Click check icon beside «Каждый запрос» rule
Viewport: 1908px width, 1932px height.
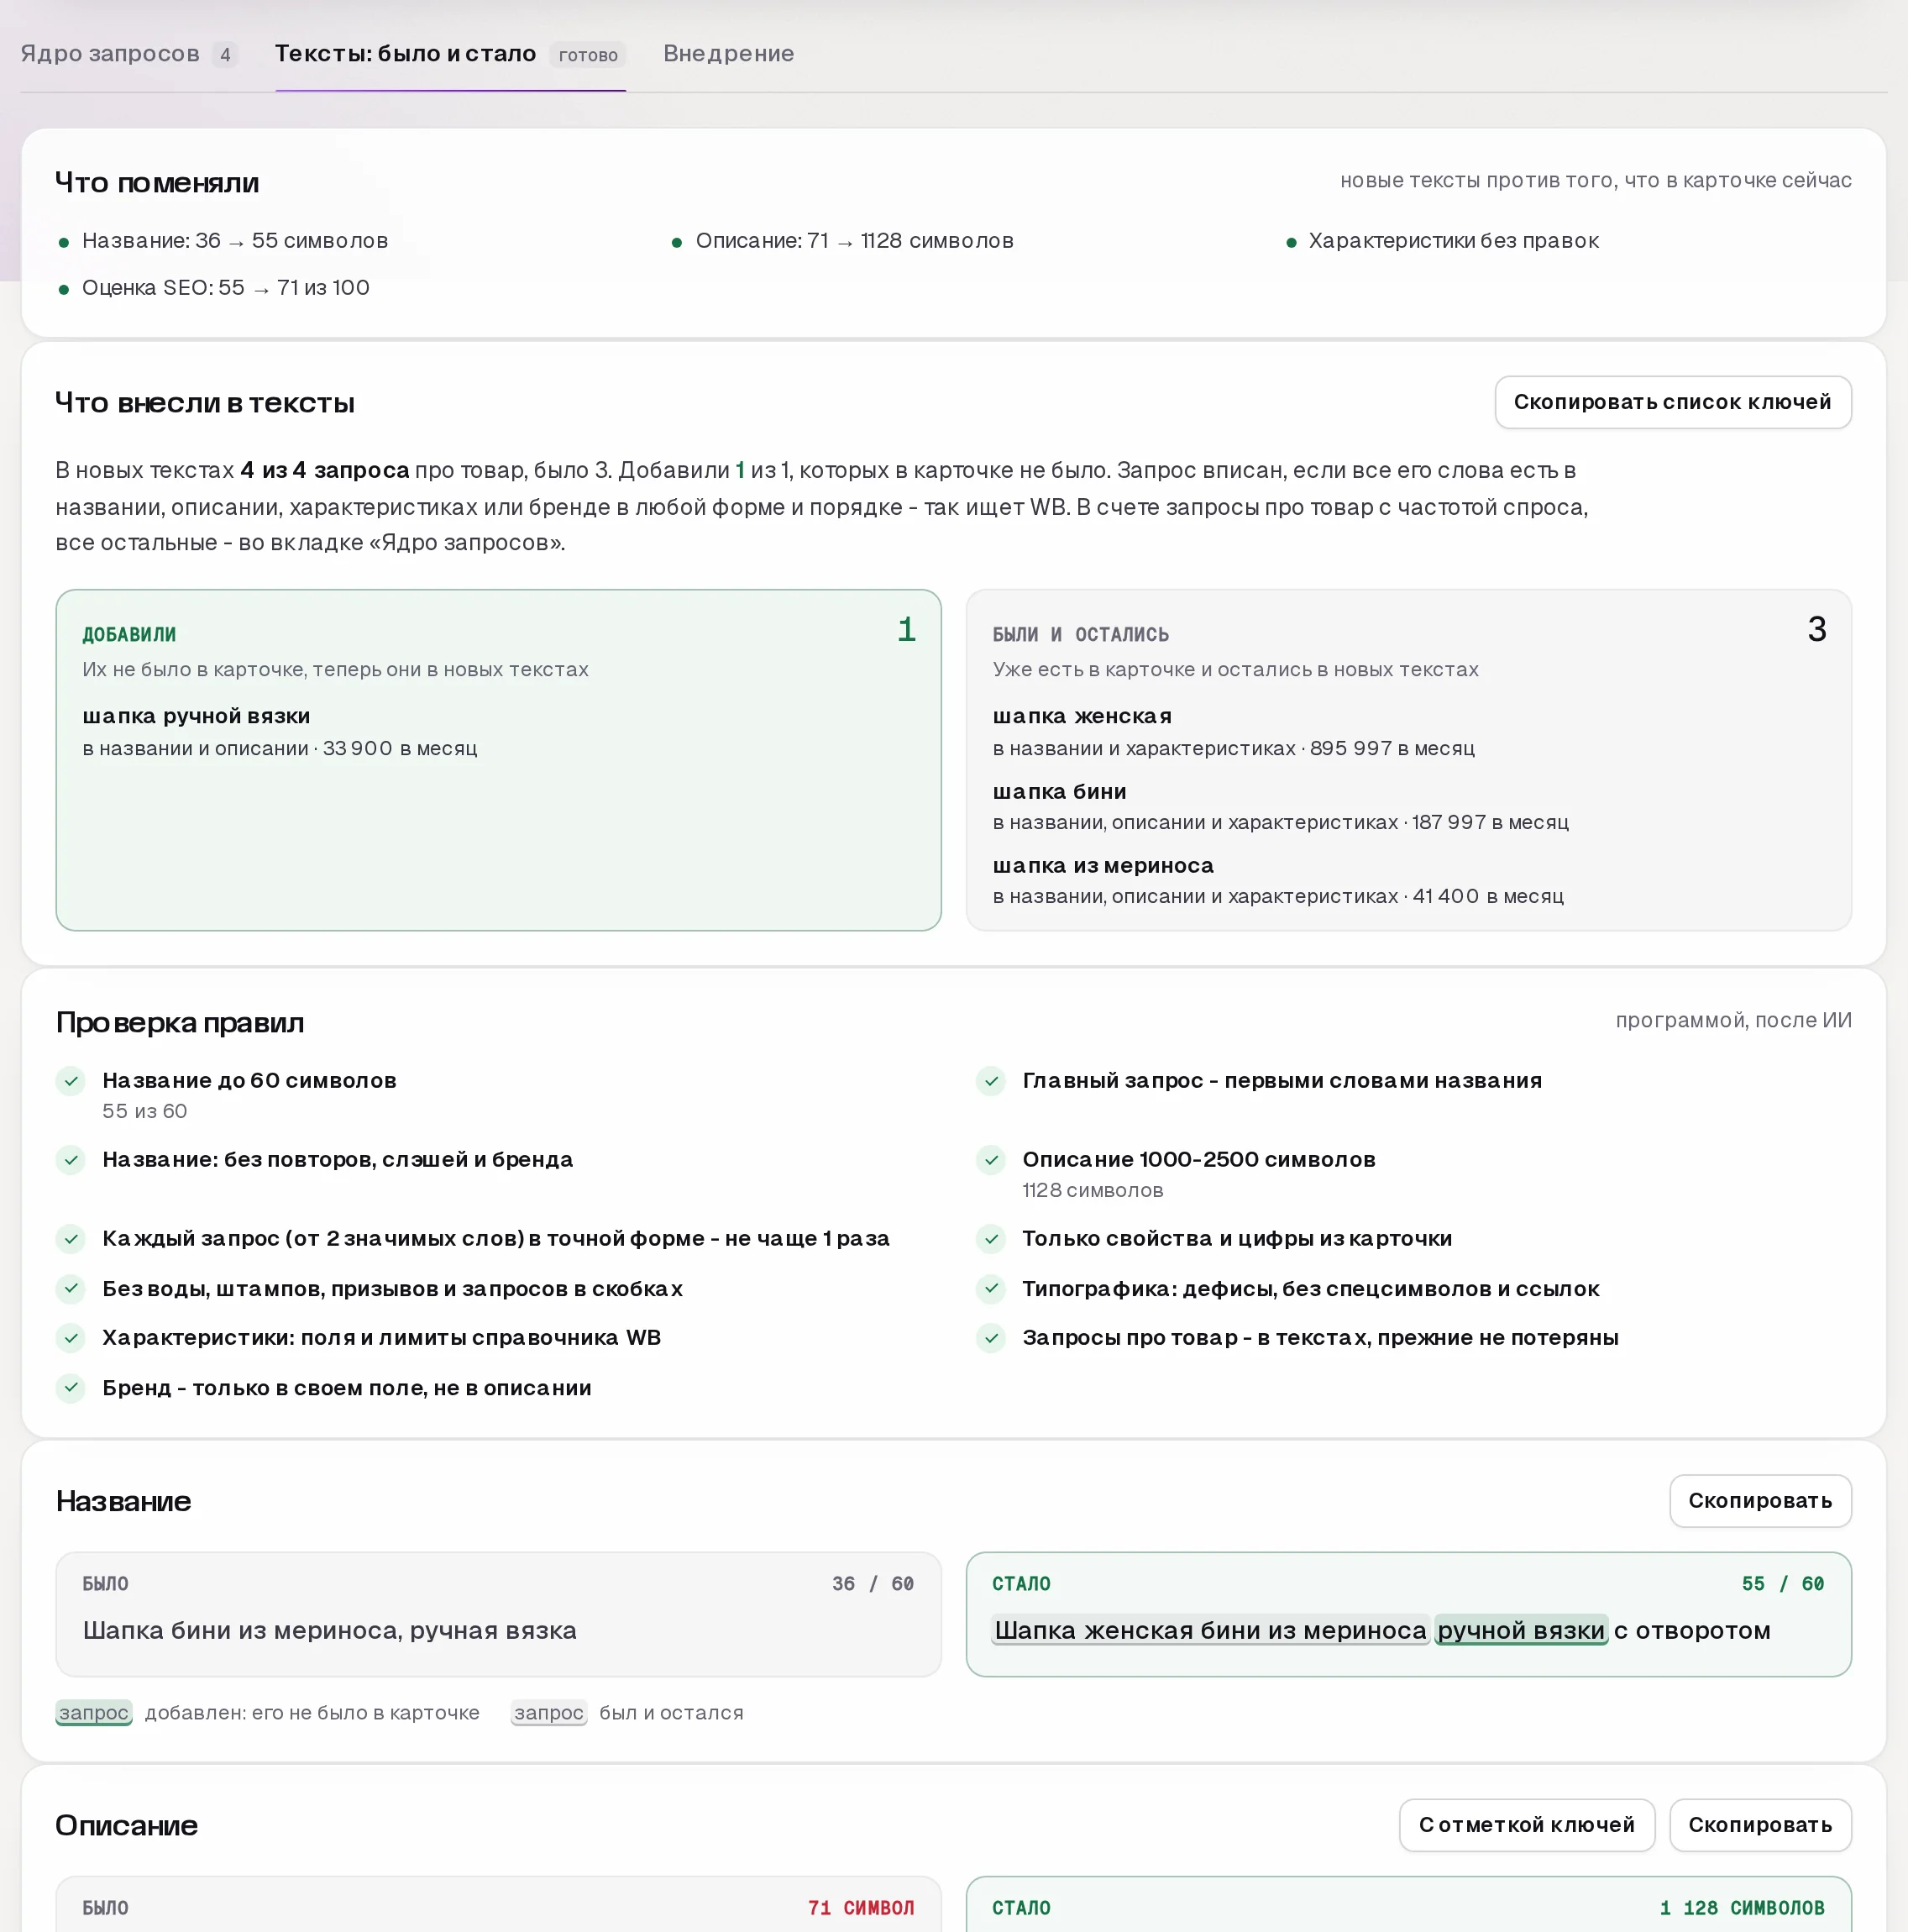click(x=71, y=1239)
